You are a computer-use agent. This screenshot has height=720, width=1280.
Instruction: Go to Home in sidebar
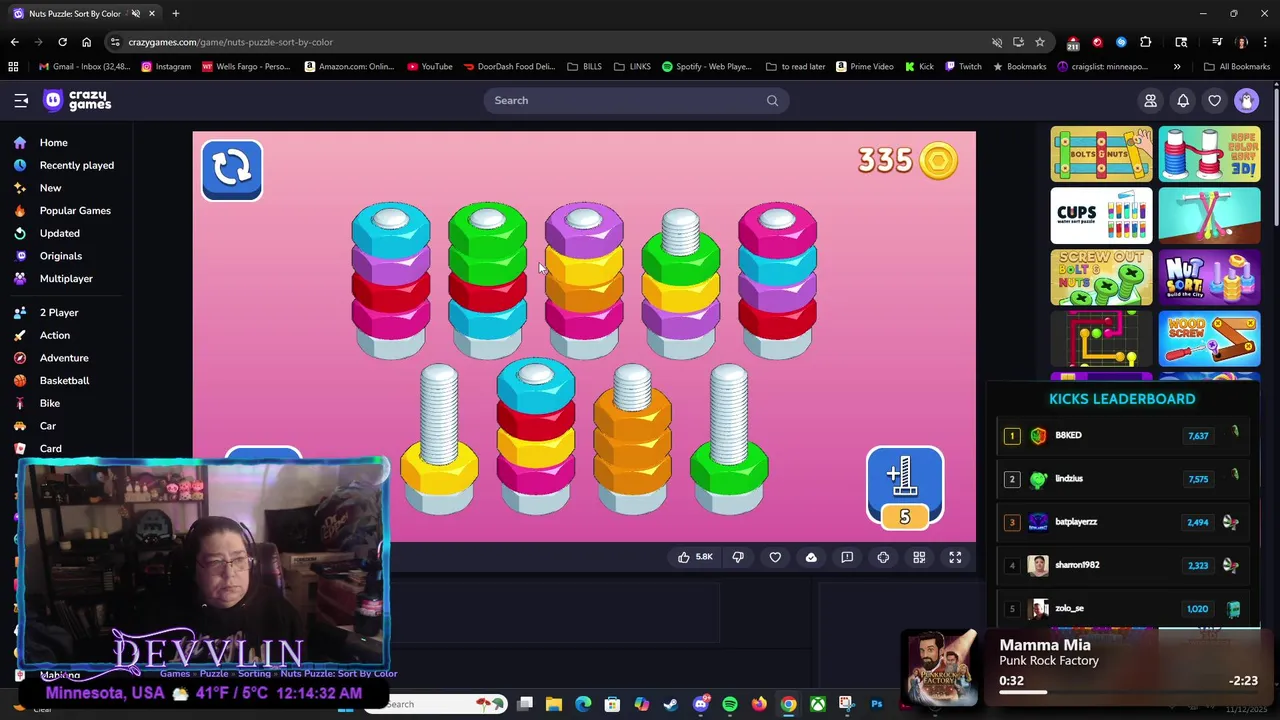click(x=54, y=142)
